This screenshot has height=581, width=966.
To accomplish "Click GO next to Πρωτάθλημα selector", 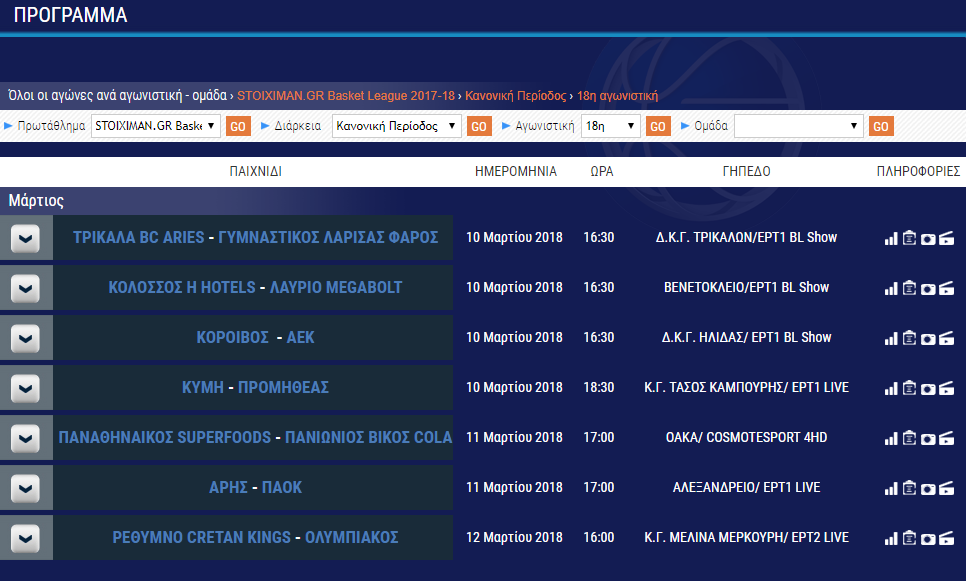I will click(x=238, y=126).
